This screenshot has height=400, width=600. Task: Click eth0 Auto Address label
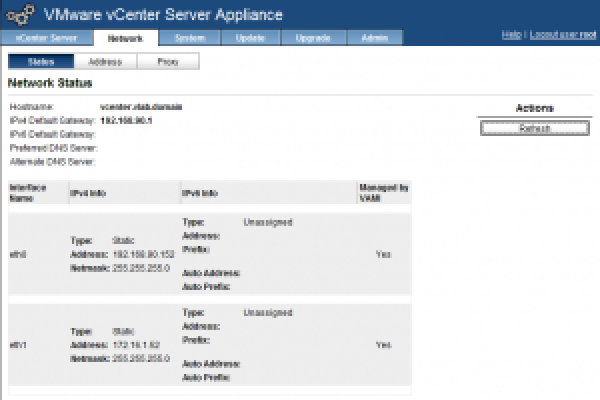(211, 273)
